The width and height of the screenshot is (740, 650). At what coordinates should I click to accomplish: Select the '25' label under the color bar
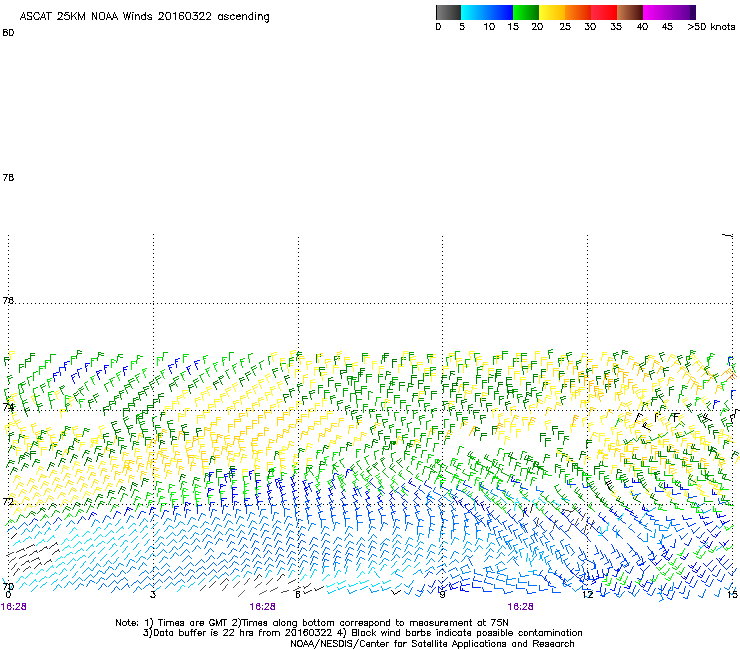coord(565,27)
